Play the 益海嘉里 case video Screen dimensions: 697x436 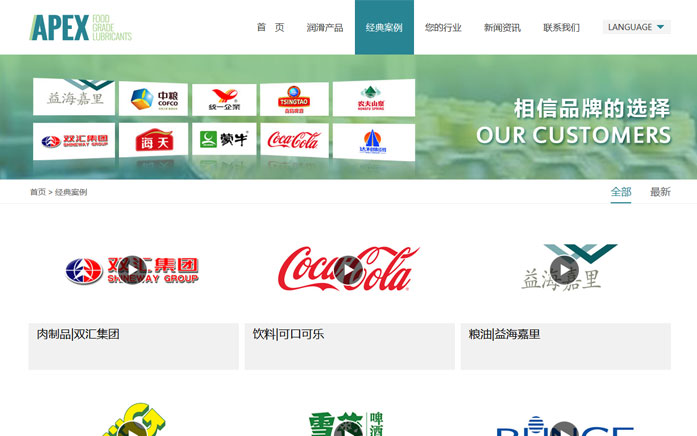coord(564,270)
